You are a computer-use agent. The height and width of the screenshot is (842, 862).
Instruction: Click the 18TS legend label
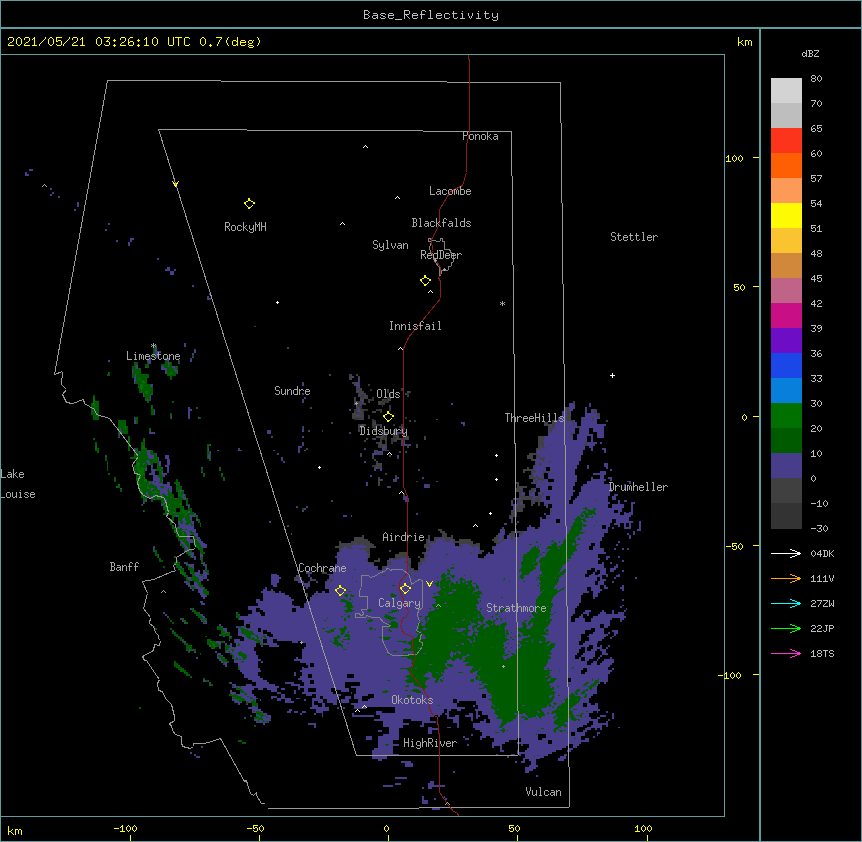click(822, 653)
